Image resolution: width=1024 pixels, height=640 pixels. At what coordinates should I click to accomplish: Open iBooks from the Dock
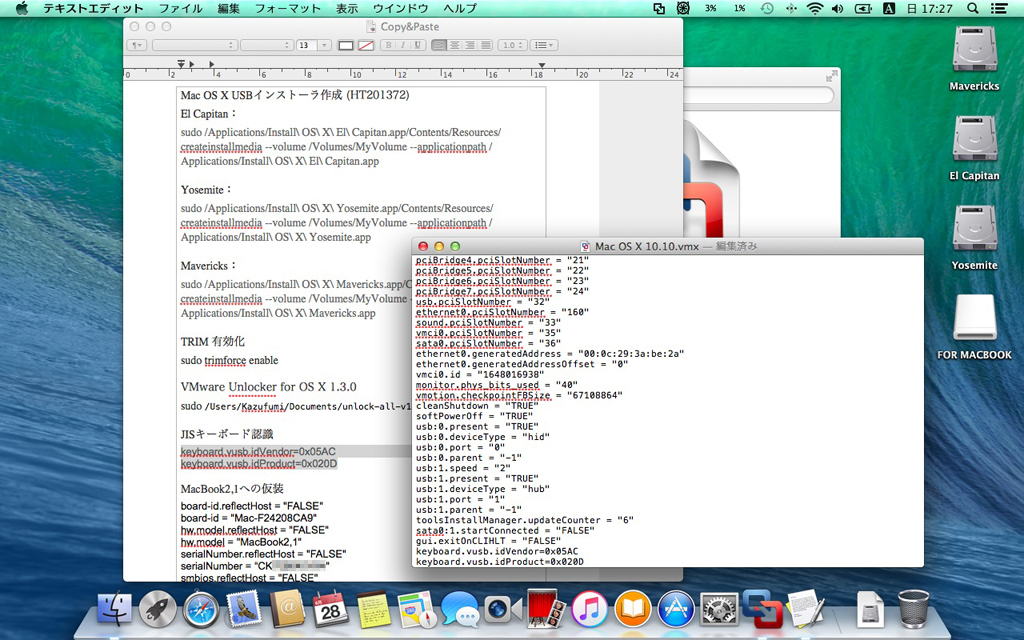[632, 609]
